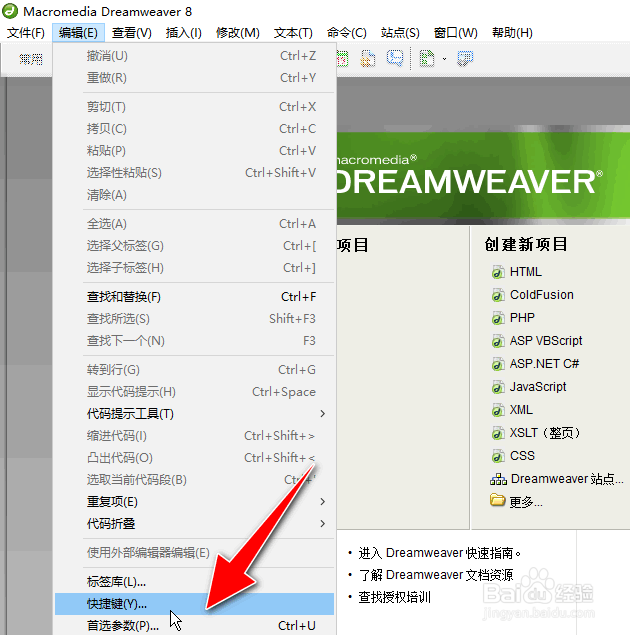Open 首选参数(P)... preferences
This screenshot has height=635, width=630.
point(194,626)
